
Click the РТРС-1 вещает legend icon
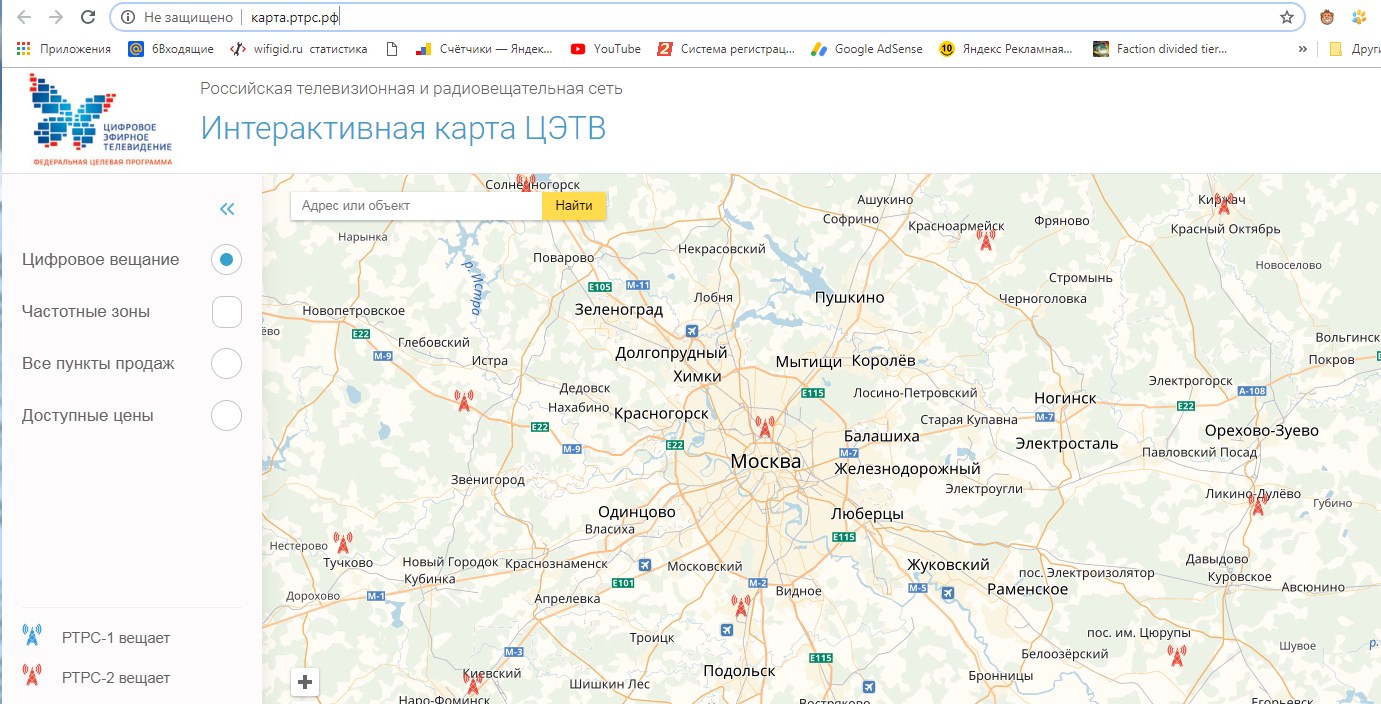point(32,635)
